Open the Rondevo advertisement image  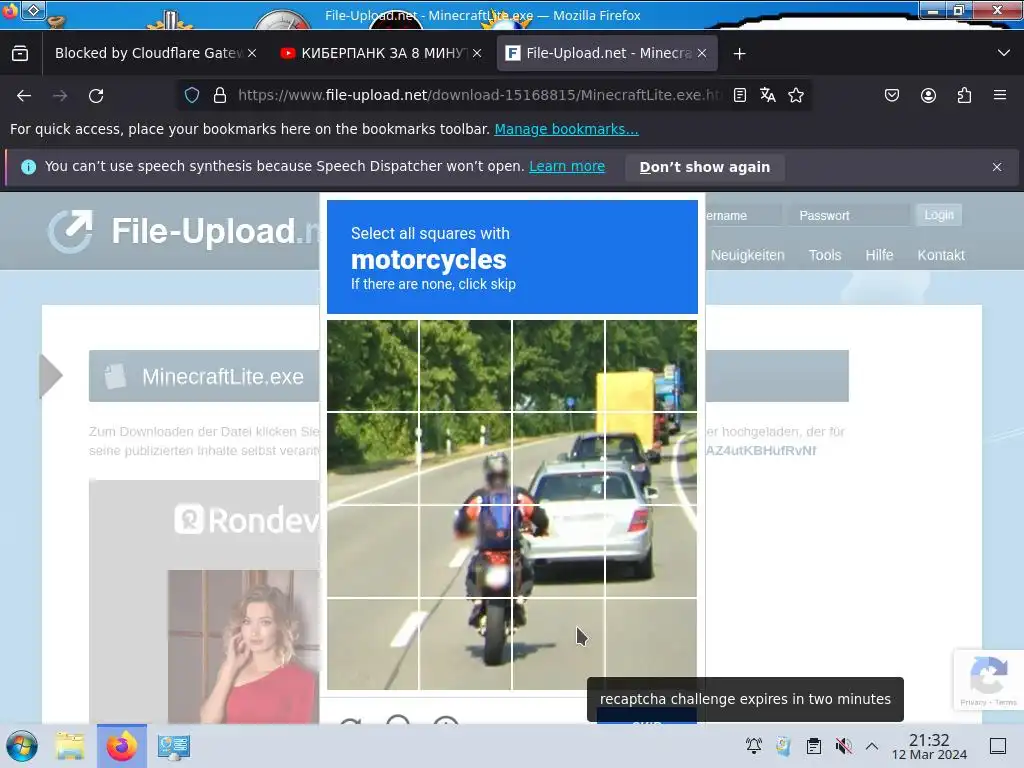[x=204, y=601]
